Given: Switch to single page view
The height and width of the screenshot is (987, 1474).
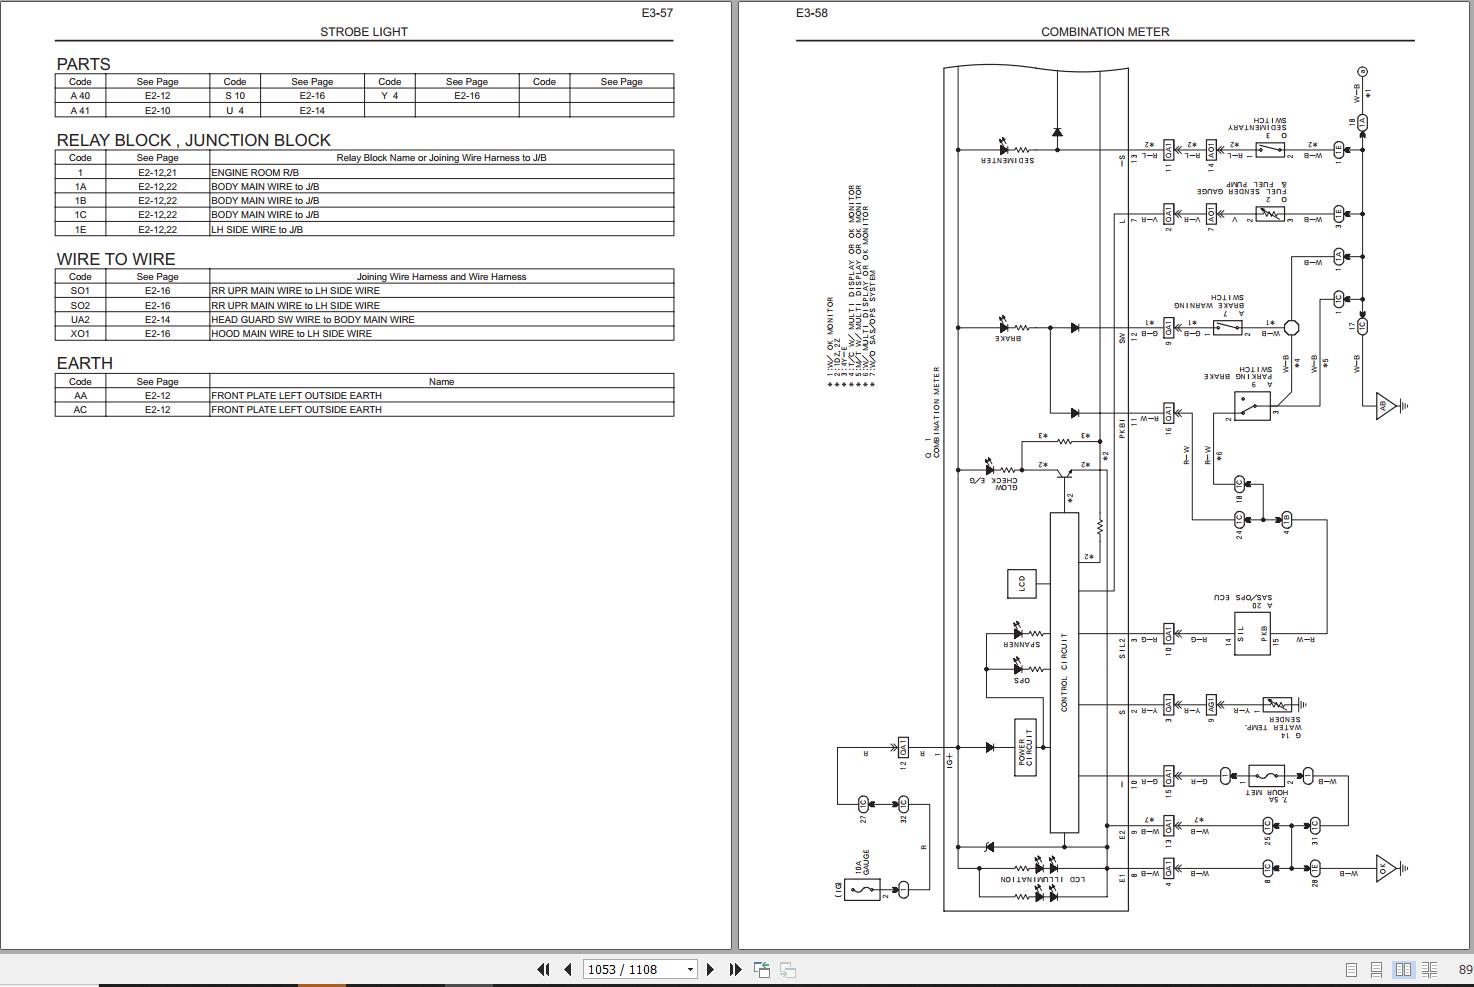Looking at the screenshot, I should pos(1351,969).
